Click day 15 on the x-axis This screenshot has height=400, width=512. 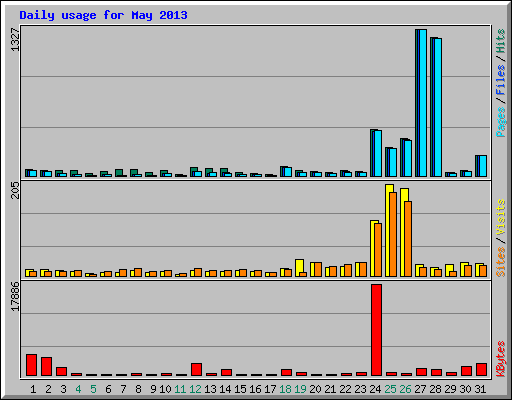(240, 389)
